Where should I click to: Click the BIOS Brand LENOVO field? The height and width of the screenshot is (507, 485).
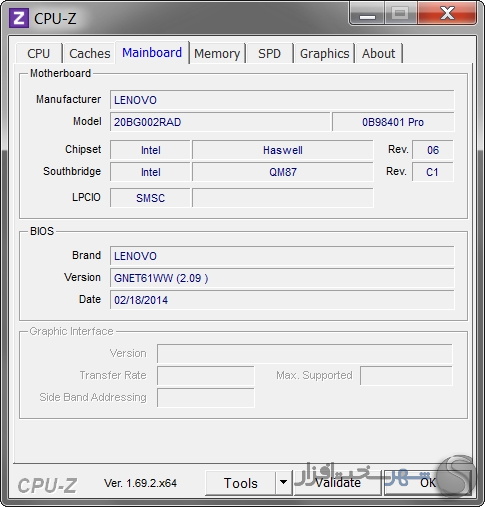point(282,256)
